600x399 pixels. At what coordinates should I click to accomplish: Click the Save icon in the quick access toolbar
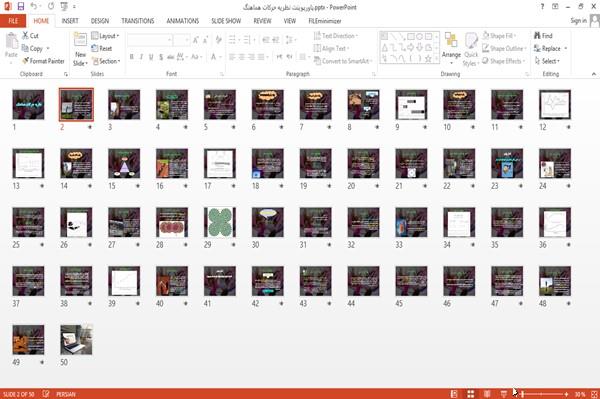[x=21, y=7]
